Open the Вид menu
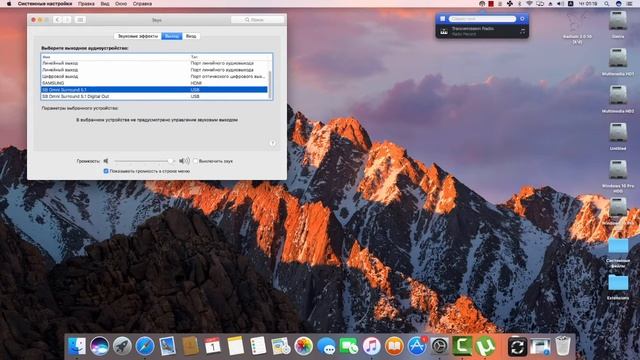The height and width of the screenshot is (360, 640). 105,4
